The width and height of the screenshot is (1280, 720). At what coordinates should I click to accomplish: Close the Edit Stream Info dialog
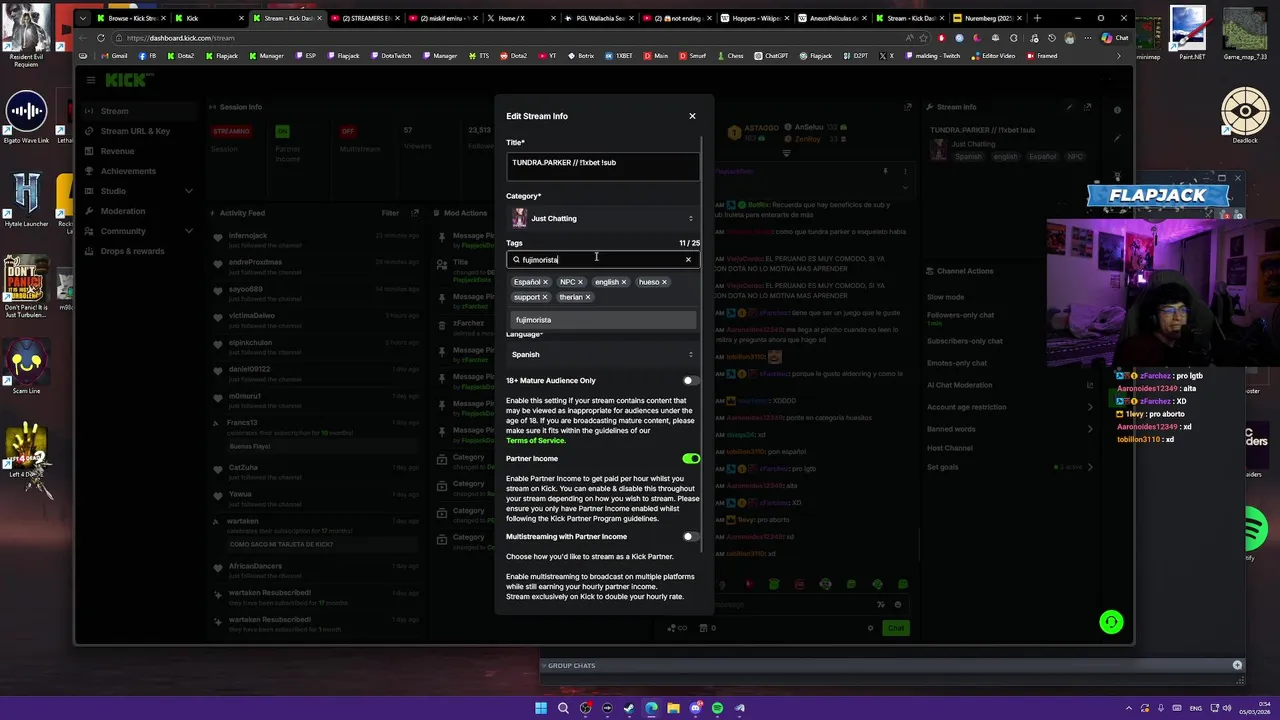click(x=692, y=116)
